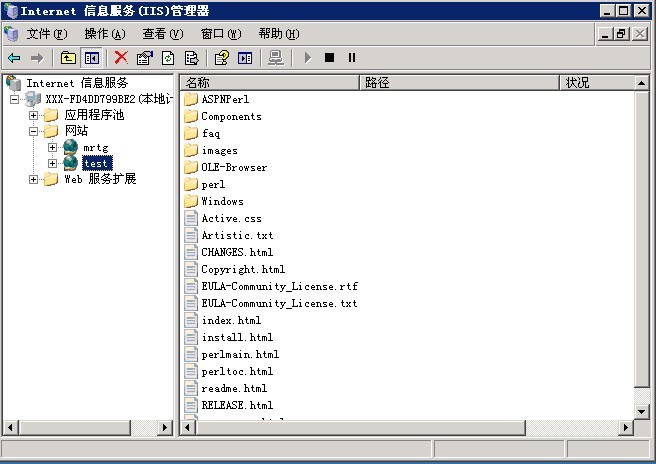The width and height of the screenshot is (656, 464).
Task: Open the Properties toolbar icon
Action: click(x=145, y=58)
